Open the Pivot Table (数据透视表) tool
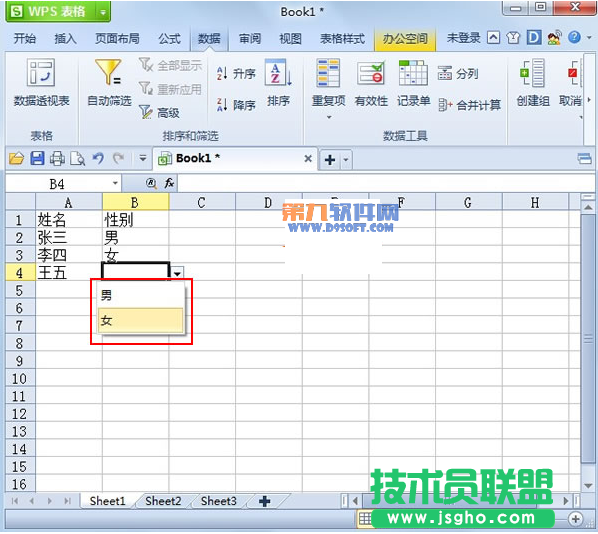598x534 pixels. [41, 82]
